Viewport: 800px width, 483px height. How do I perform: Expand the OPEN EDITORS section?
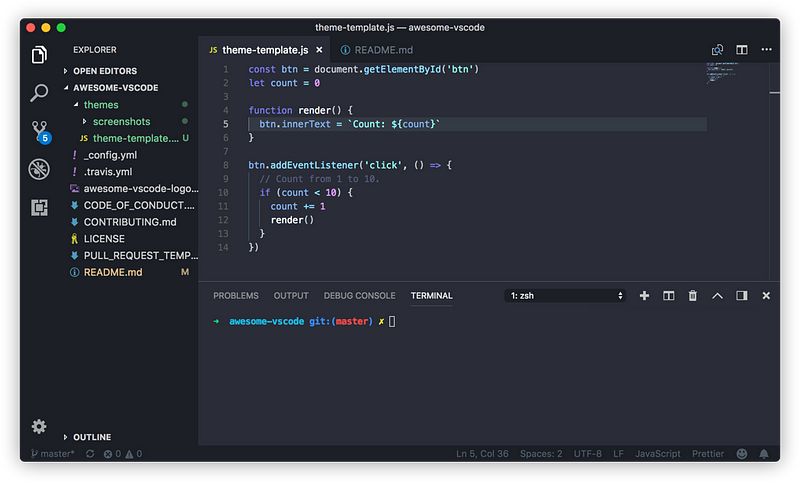105,71
